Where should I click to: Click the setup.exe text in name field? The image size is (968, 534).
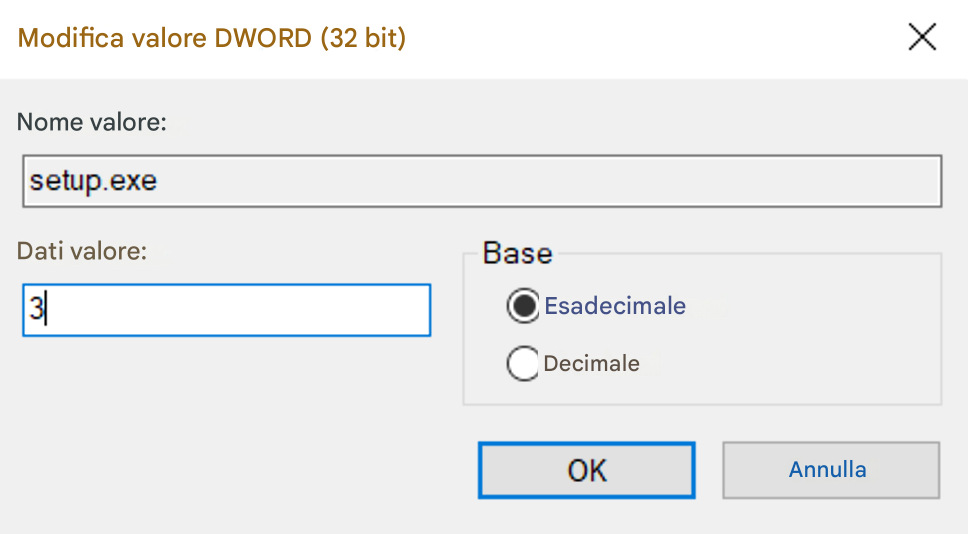point(93,181)
